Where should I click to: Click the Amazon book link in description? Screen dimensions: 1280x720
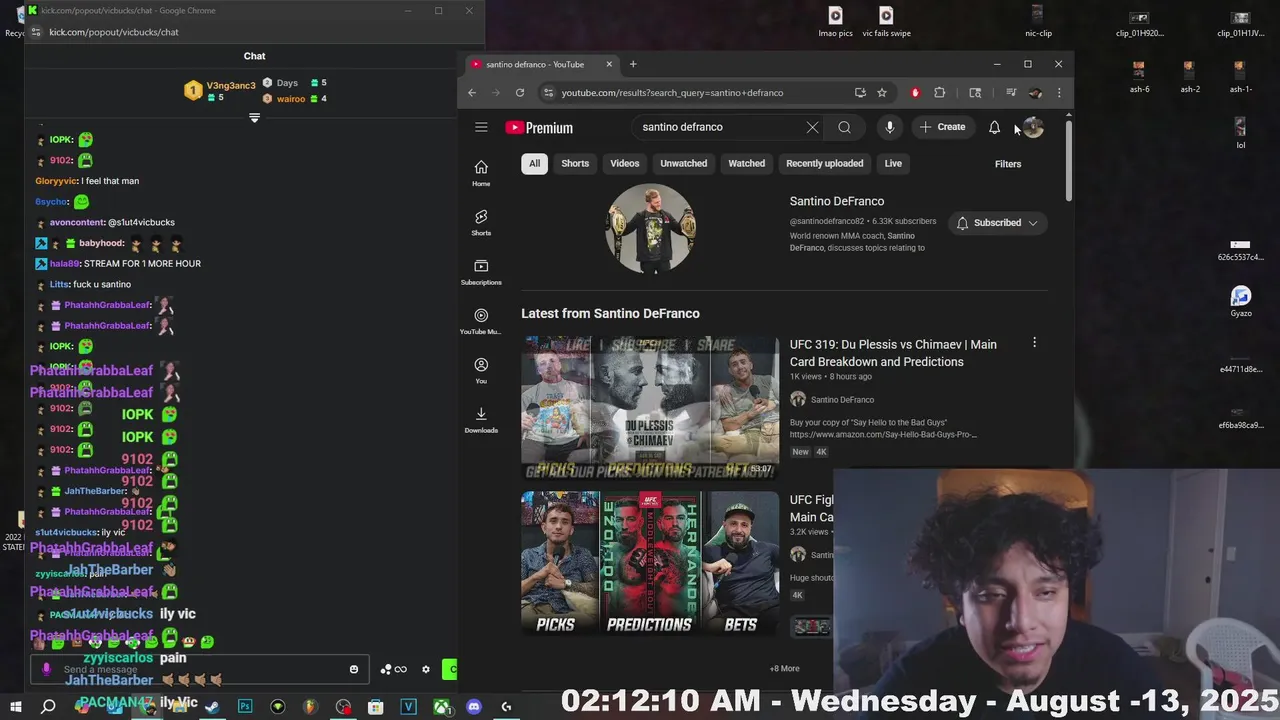tap(883, 435)
